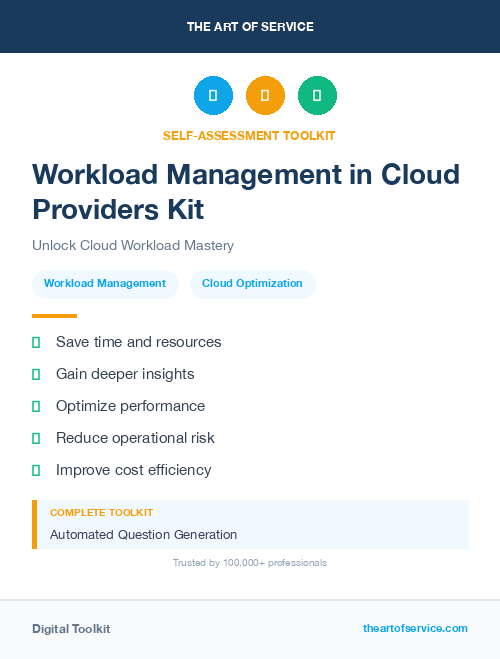Click the SELF-ASSESSMENT TOOLKIT label
500x659 pixels.
pyautogui.click(x=249, y=136)
